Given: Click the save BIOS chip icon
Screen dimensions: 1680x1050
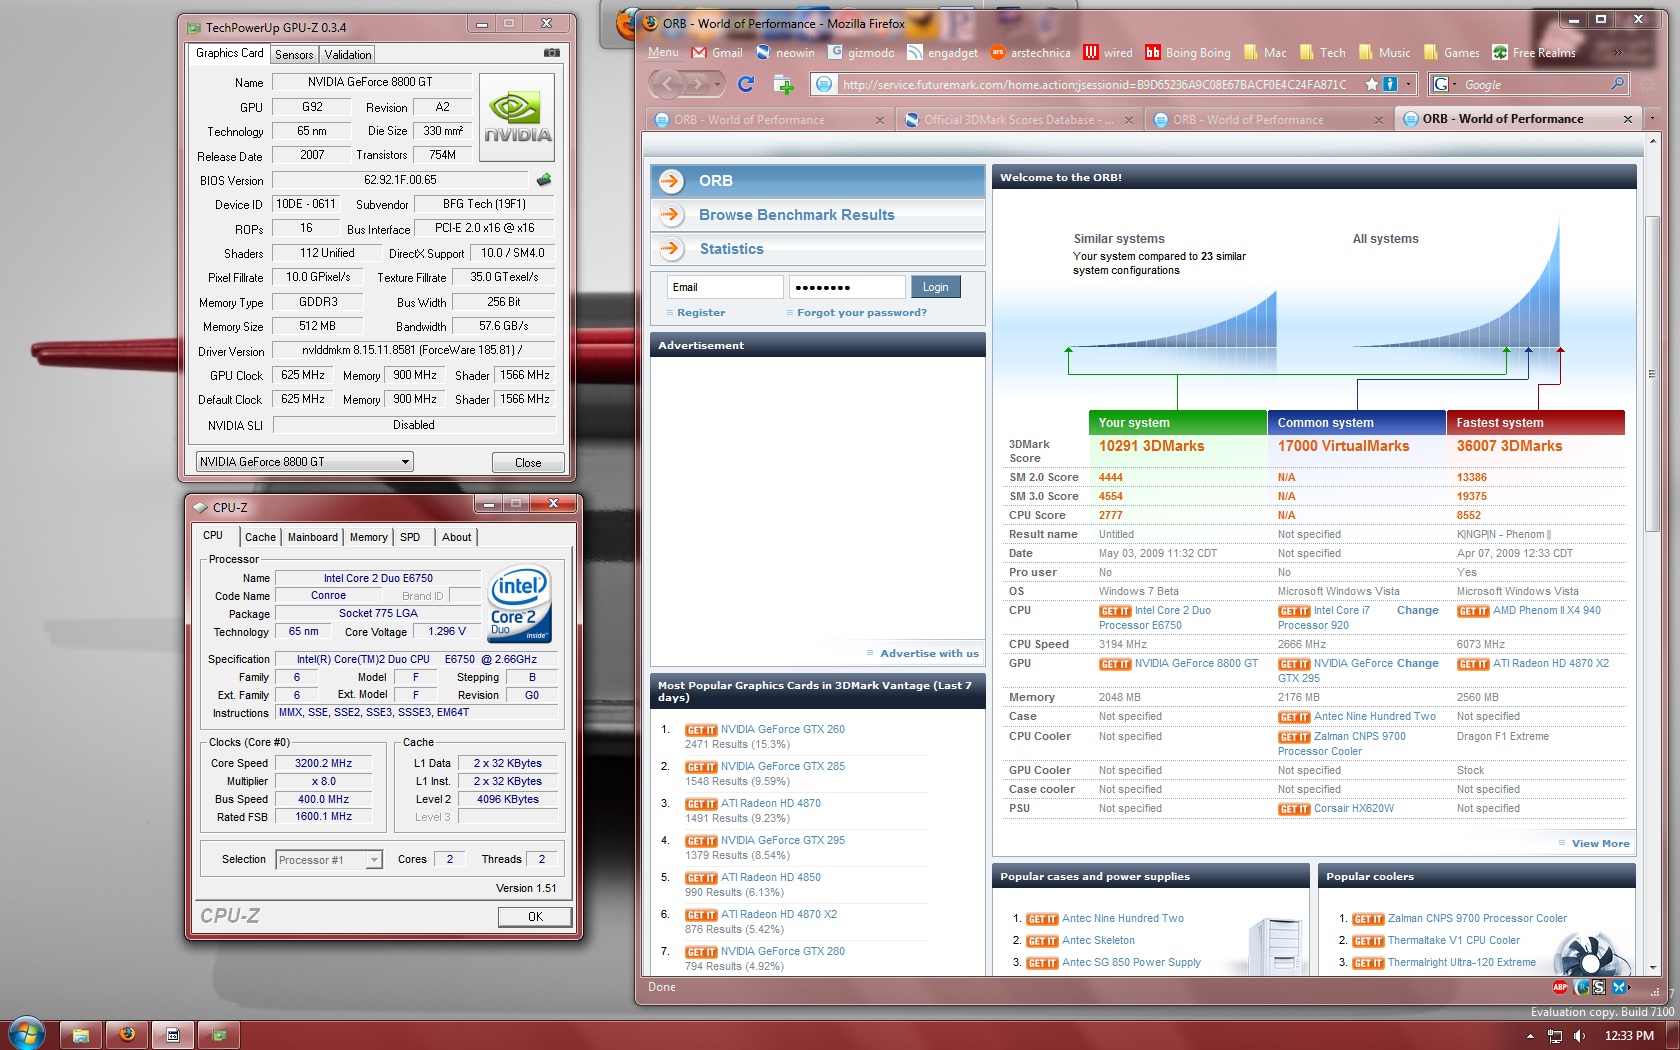Looking at the screenshot, I should (x=544, y=180).
